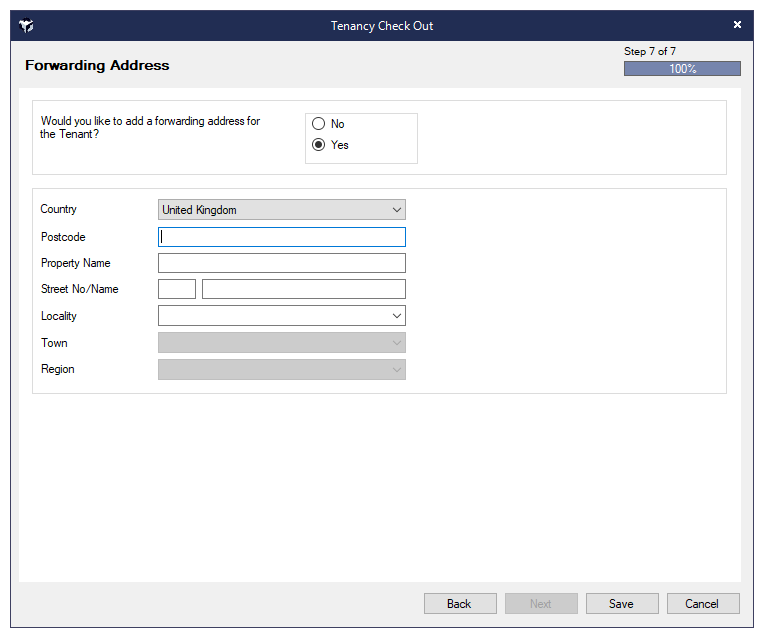This screenshot has height=638, width=764.
Task: Click the Forwarding Address heading
Action: pos(97,66)
